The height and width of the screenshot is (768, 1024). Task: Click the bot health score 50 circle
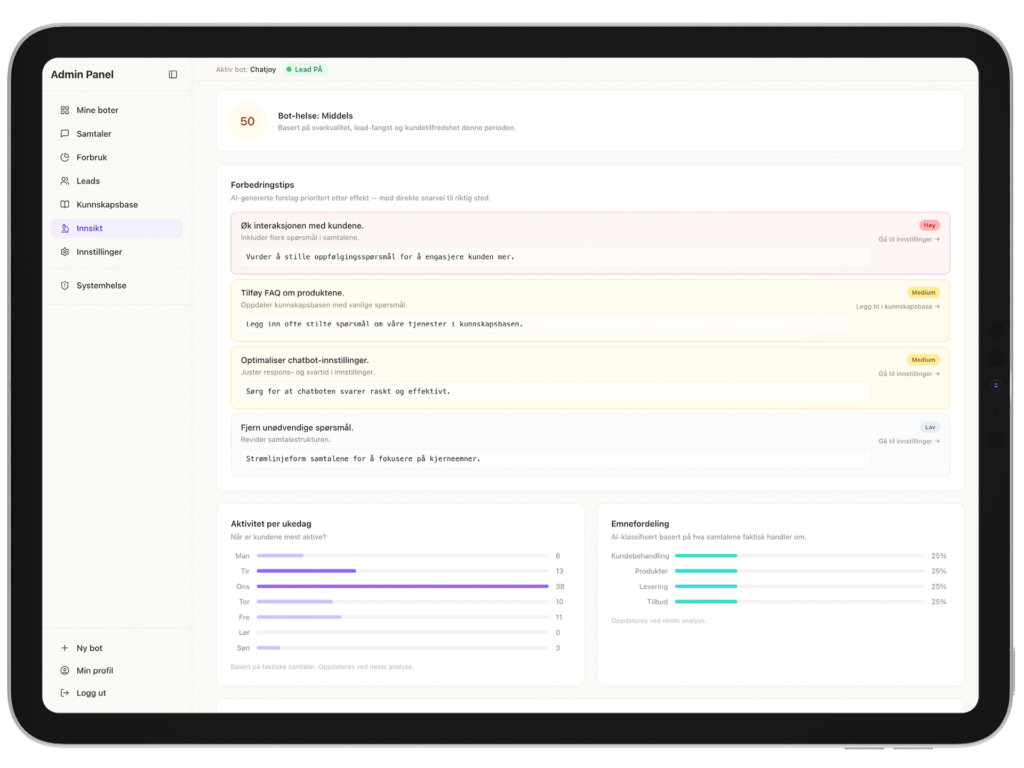click(247, 122)
